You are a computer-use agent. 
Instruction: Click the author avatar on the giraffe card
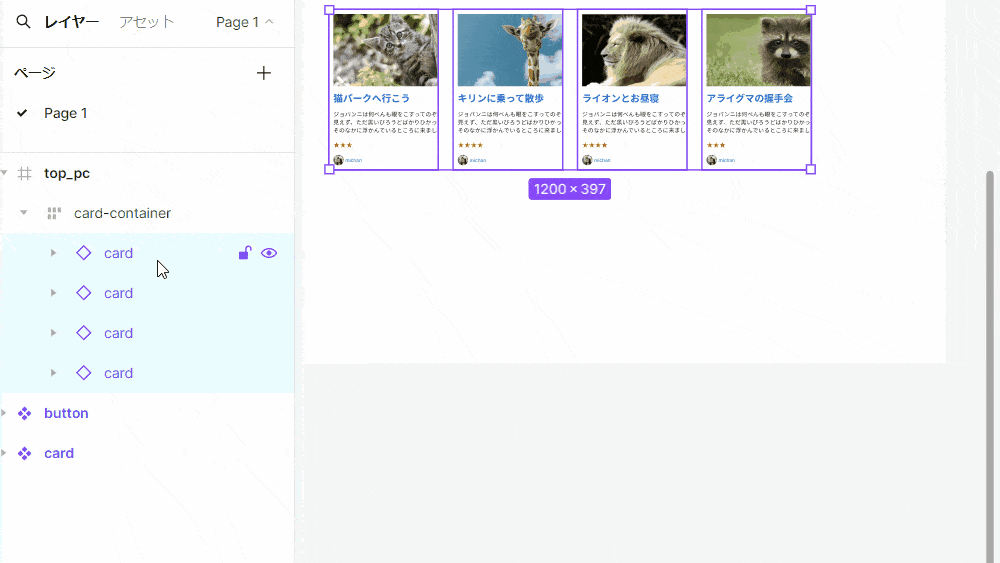tap(463, 160)
